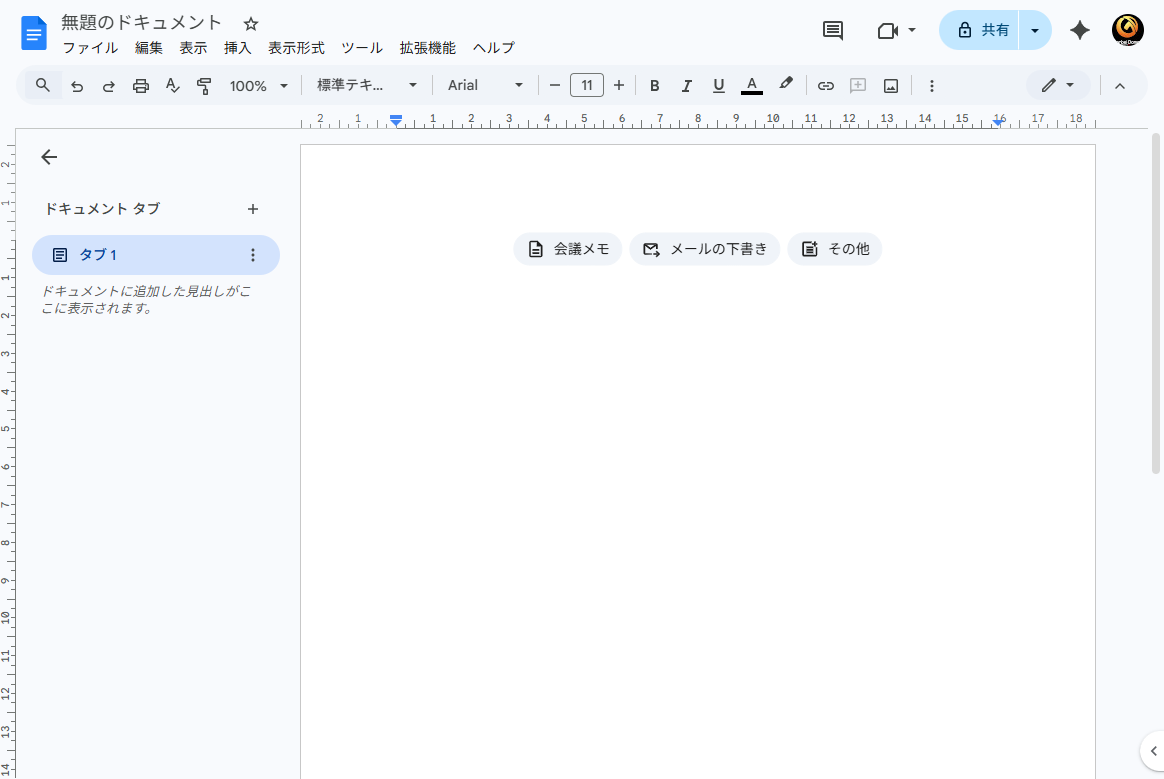The height and width of the screenshot is (779, 1164).
Task: Click the paint format roller icon
Action: [204, 86]
